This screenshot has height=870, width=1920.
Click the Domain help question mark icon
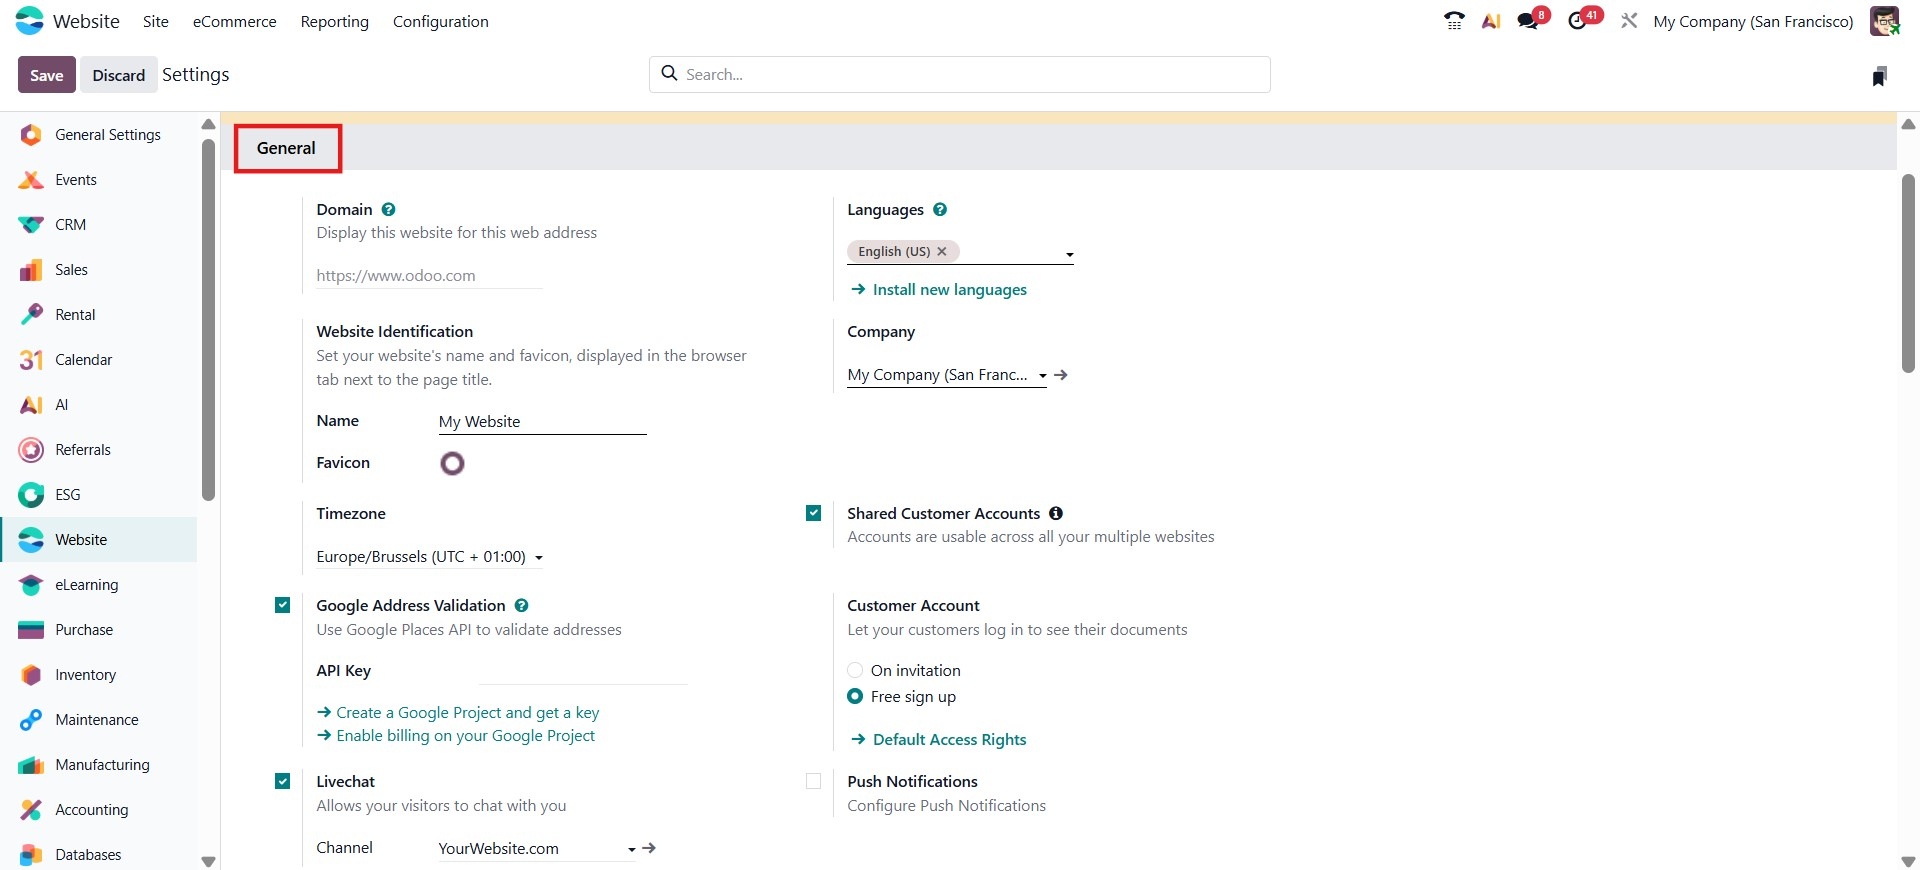point(389,210)
